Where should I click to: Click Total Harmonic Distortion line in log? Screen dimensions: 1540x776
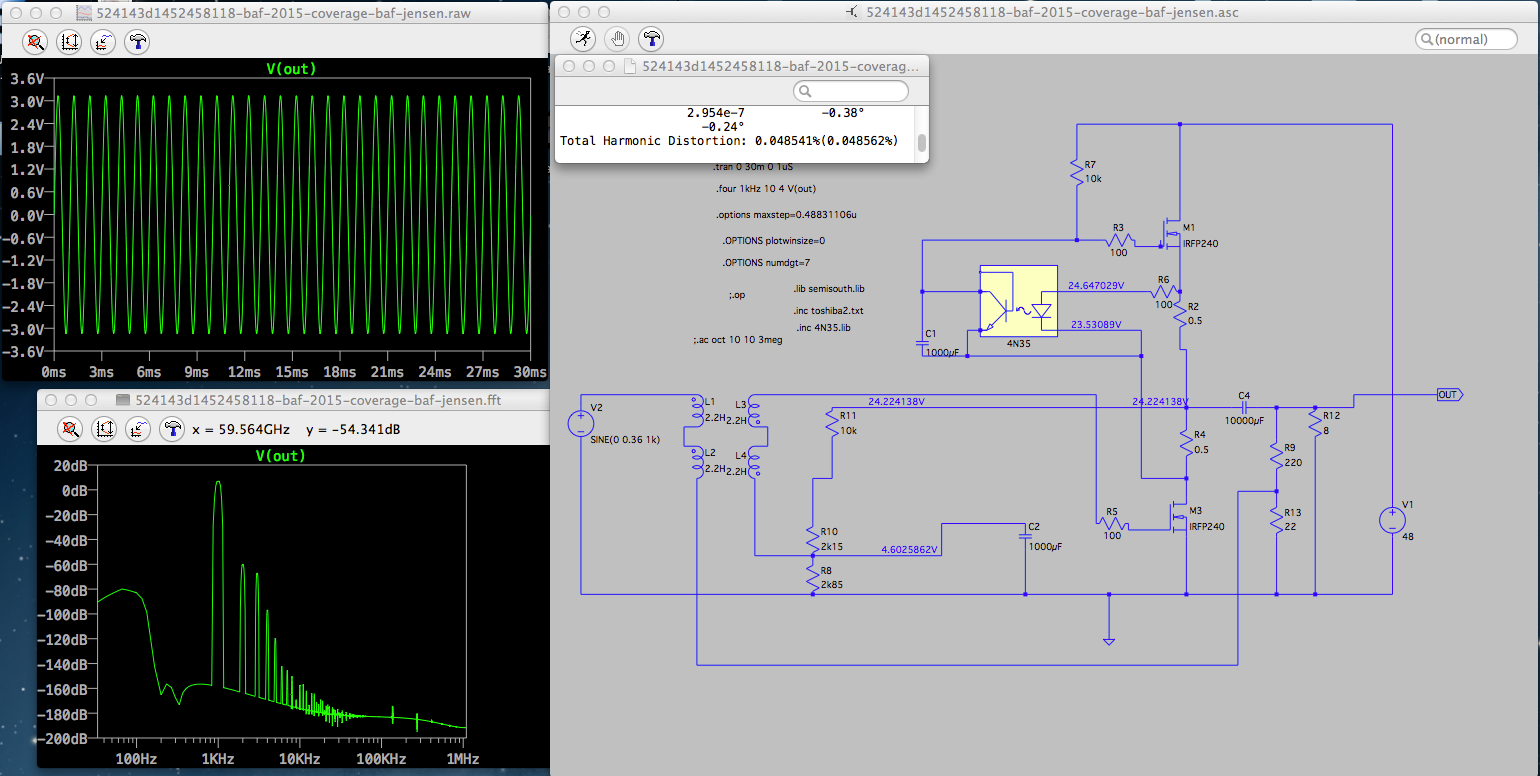729,141
